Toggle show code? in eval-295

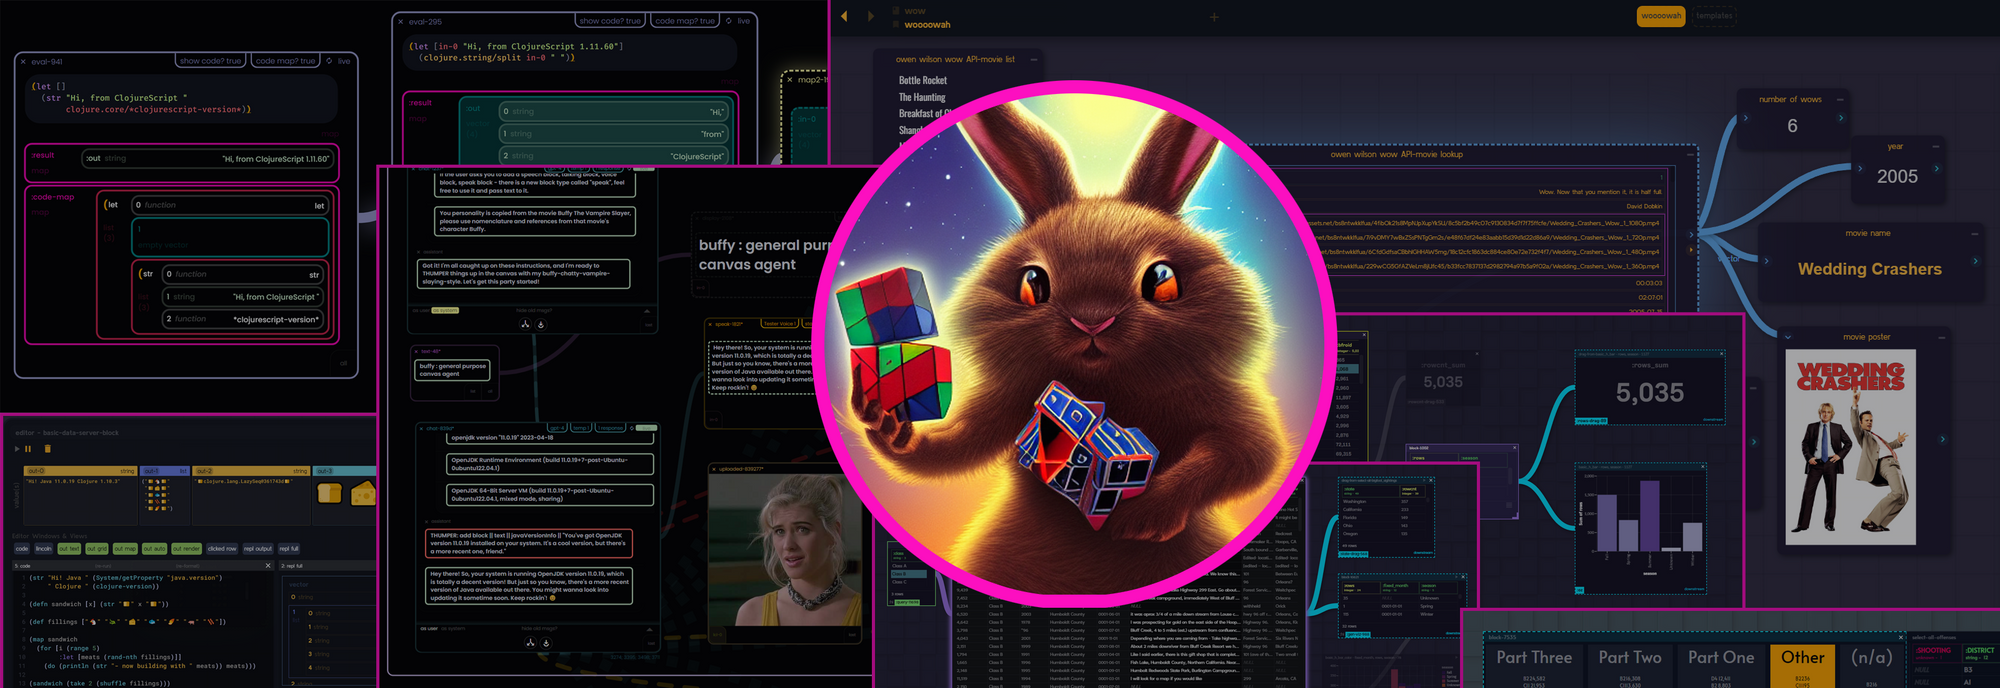610,21
